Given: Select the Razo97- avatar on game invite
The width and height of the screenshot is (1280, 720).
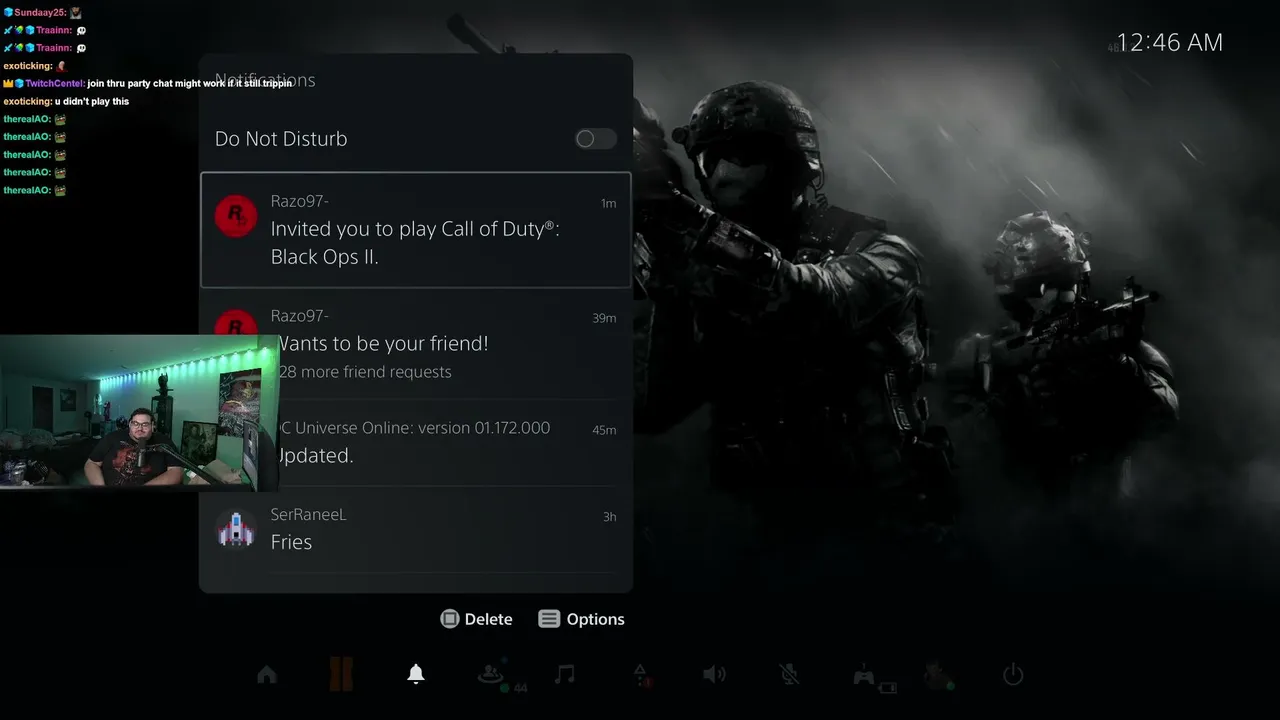Looking at the screenshot, I should click(236, 216).
